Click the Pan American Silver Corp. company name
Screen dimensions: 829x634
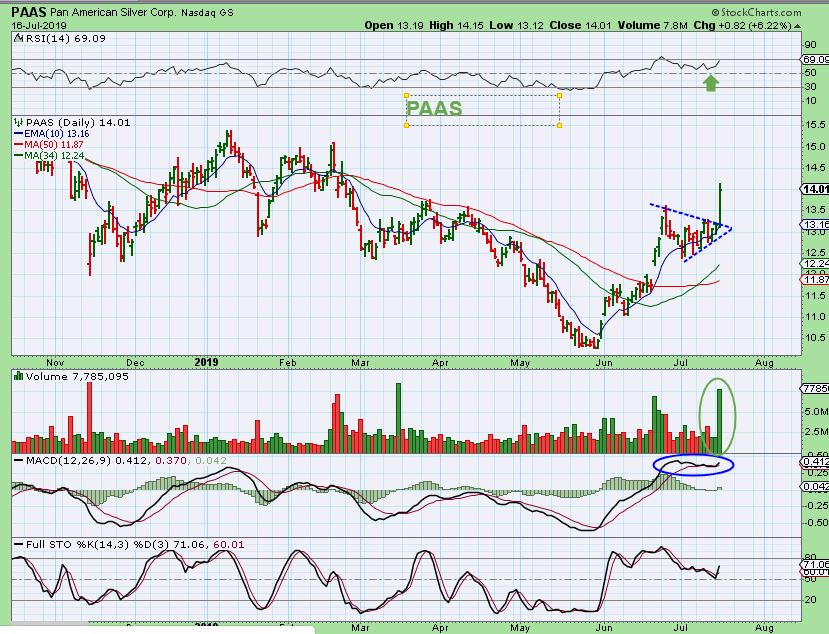[114, 12]
